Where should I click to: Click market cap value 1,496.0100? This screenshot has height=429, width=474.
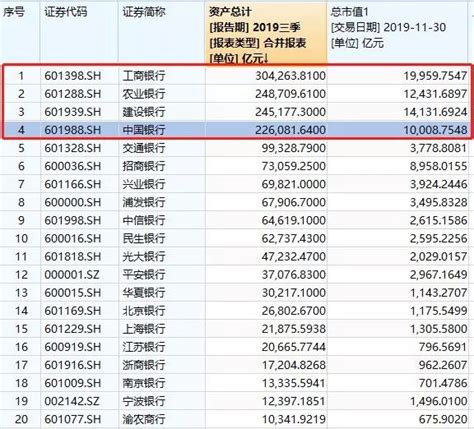tap(438, 401)
